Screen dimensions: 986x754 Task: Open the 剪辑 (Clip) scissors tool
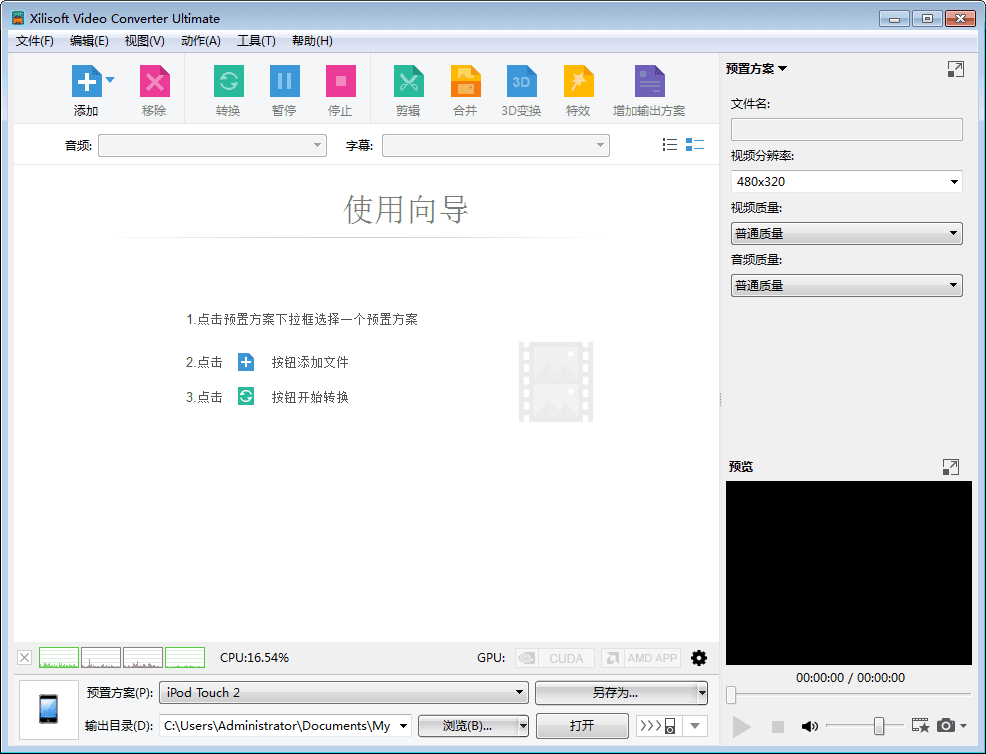point(409,81)
